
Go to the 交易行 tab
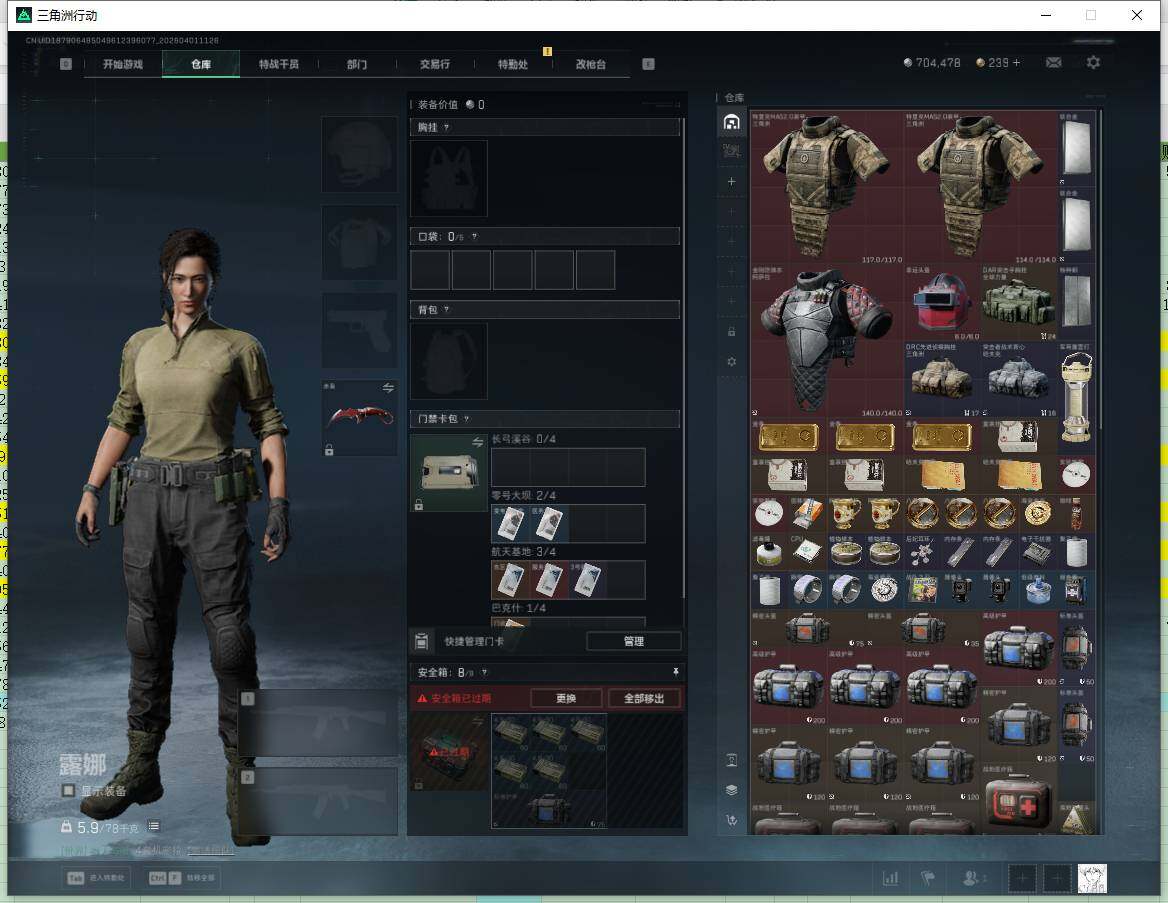coord(435,64)
